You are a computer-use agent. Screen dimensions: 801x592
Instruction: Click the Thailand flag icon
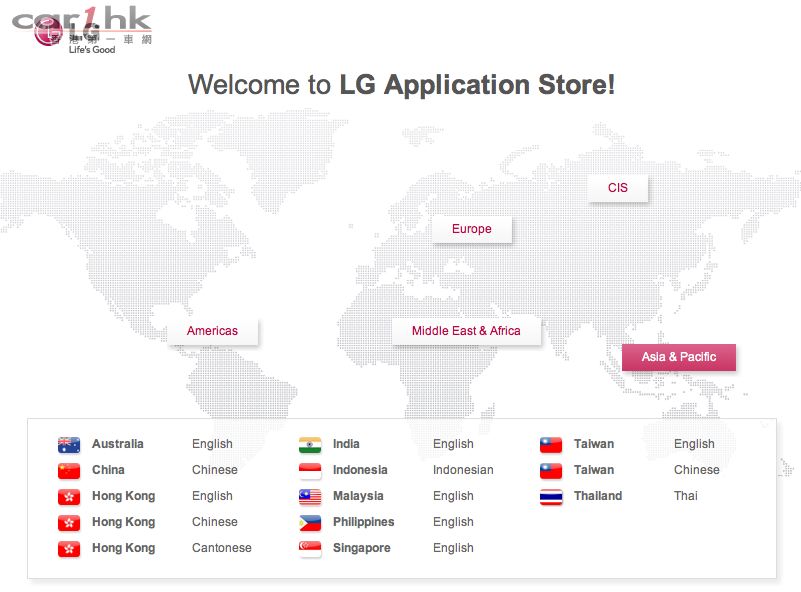coord(551,497)
